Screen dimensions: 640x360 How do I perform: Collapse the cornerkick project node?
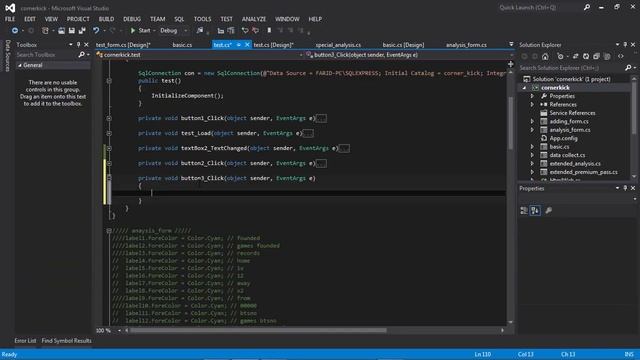[524, 88]
